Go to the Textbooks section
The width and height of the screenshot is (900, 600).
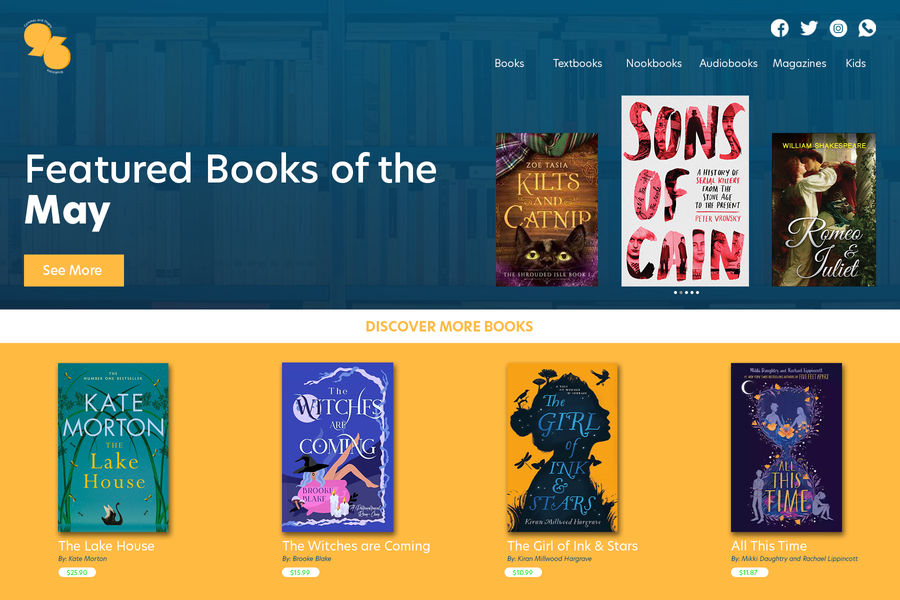point(577,64)
